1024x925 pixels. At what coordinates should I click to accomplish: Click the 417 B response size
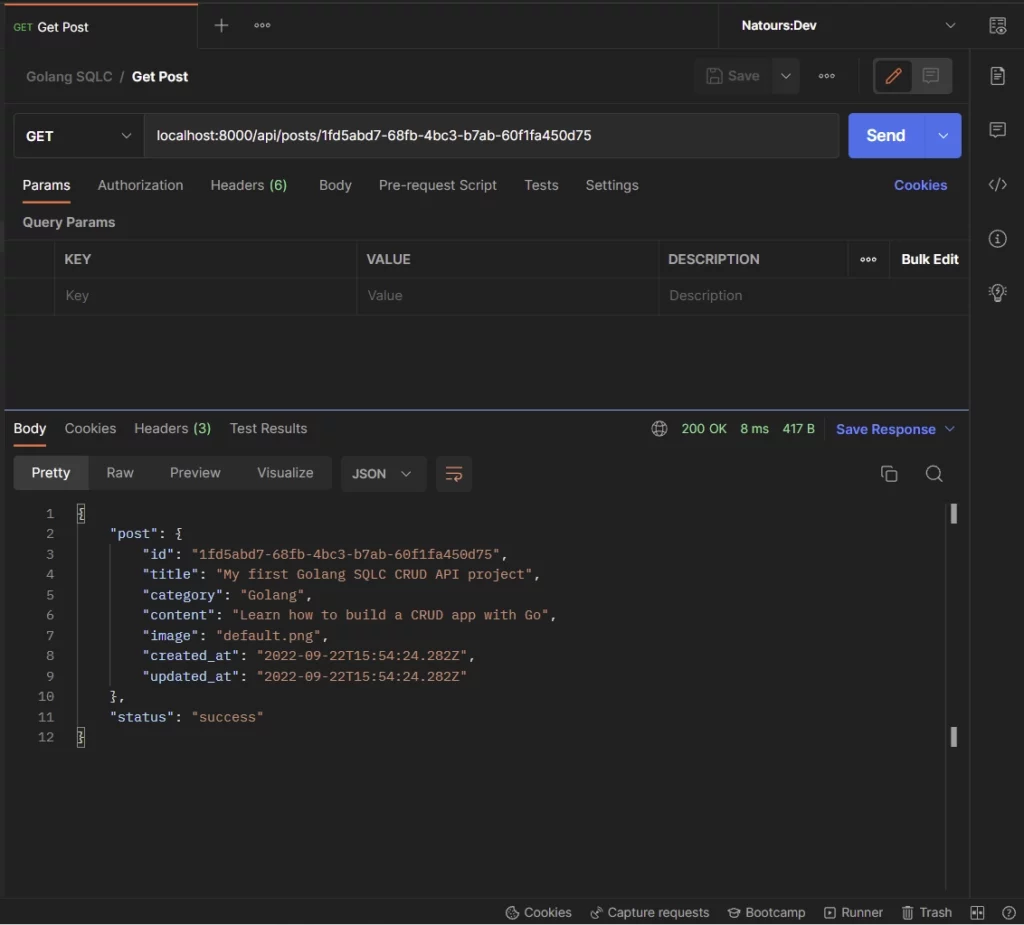(x=798, y=429)
